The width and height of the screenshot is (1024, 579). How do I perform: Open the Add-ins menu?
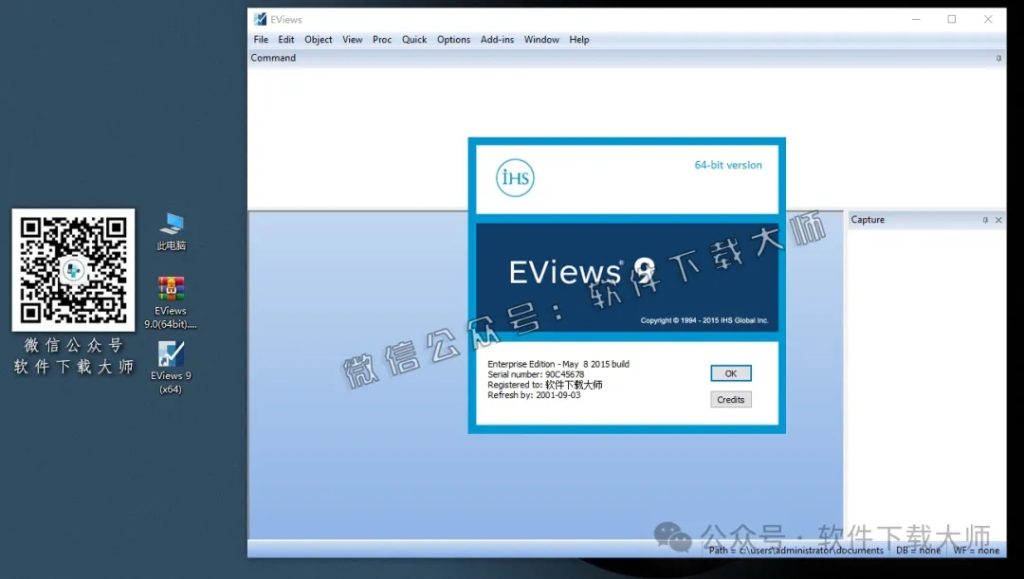pos(497,39)
